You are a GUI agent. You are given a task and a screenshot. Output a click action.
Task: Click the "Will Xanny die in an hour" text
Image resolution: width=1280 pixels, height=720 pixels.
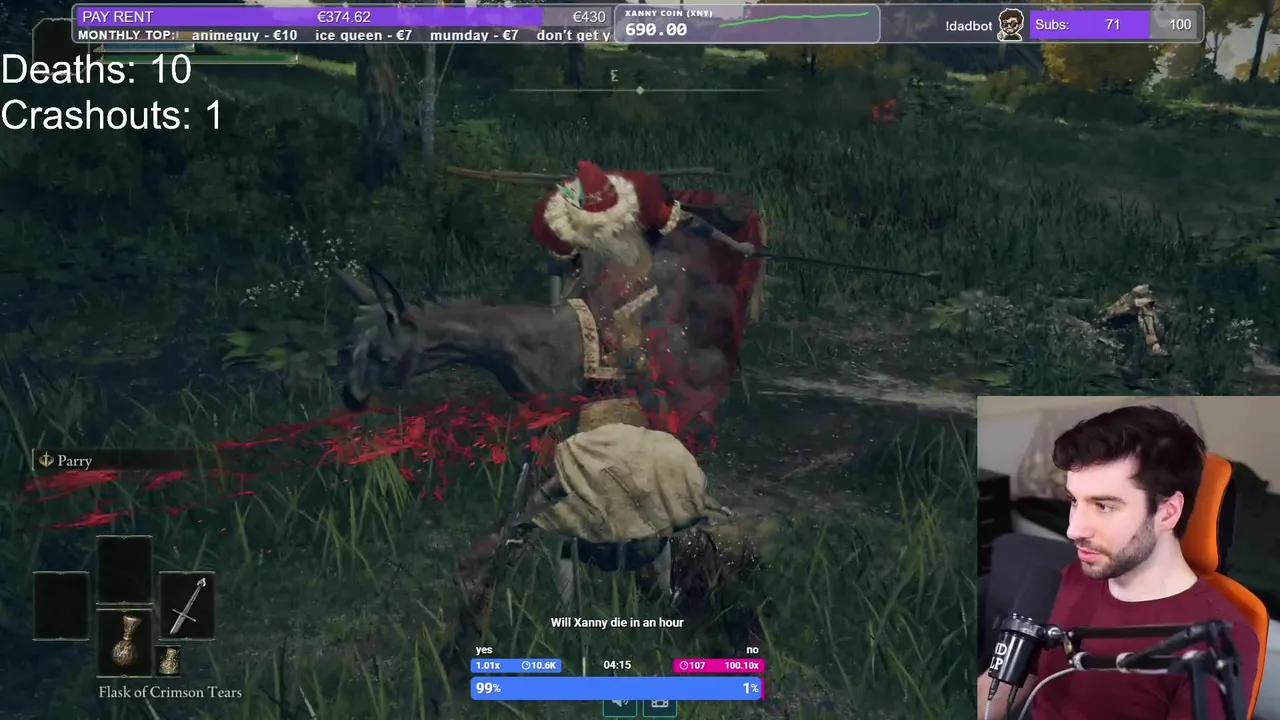[x=617, y=622]
